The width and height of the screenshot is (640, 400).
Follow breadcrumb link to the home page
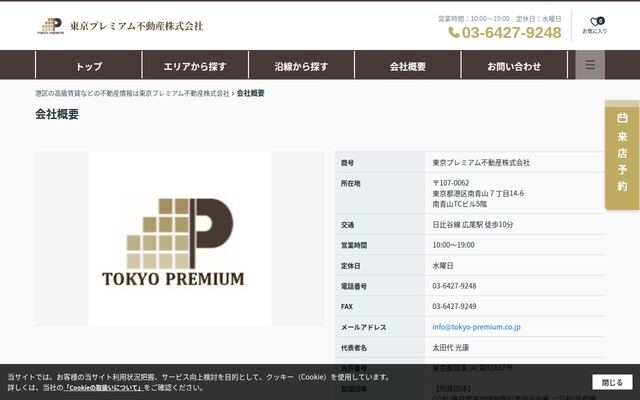132,93
